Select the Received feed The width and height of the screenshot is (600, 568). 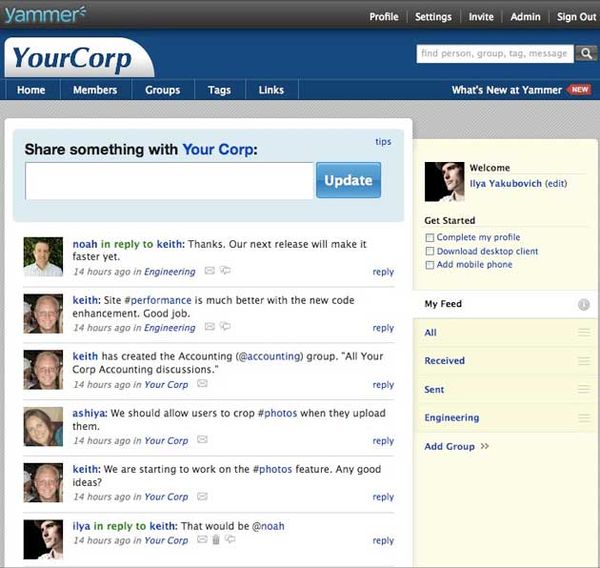pyautogui.click(x=445, y=361)
